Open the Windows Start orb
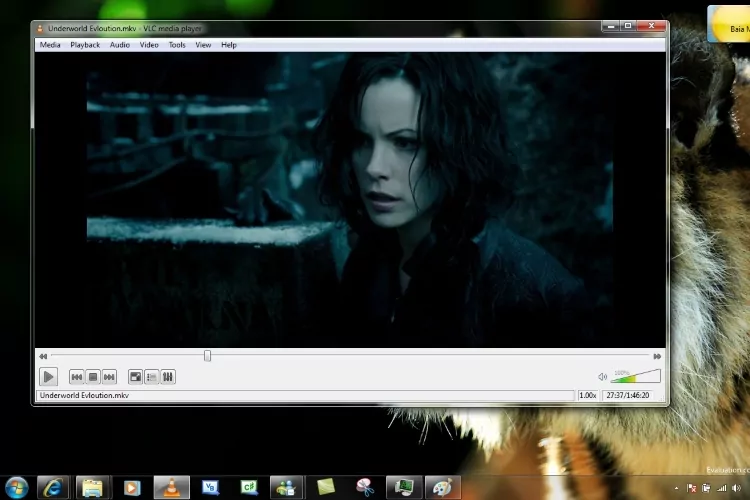The width and height of the screenshot is (750, 500). (16, 488)
